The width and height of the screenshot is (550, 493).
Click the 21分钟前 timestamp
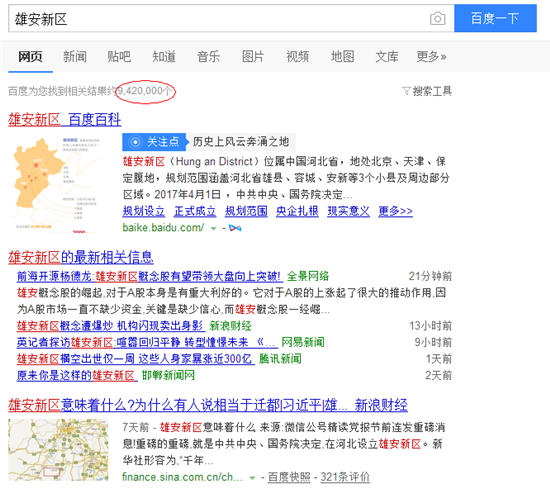coord(430,276)
